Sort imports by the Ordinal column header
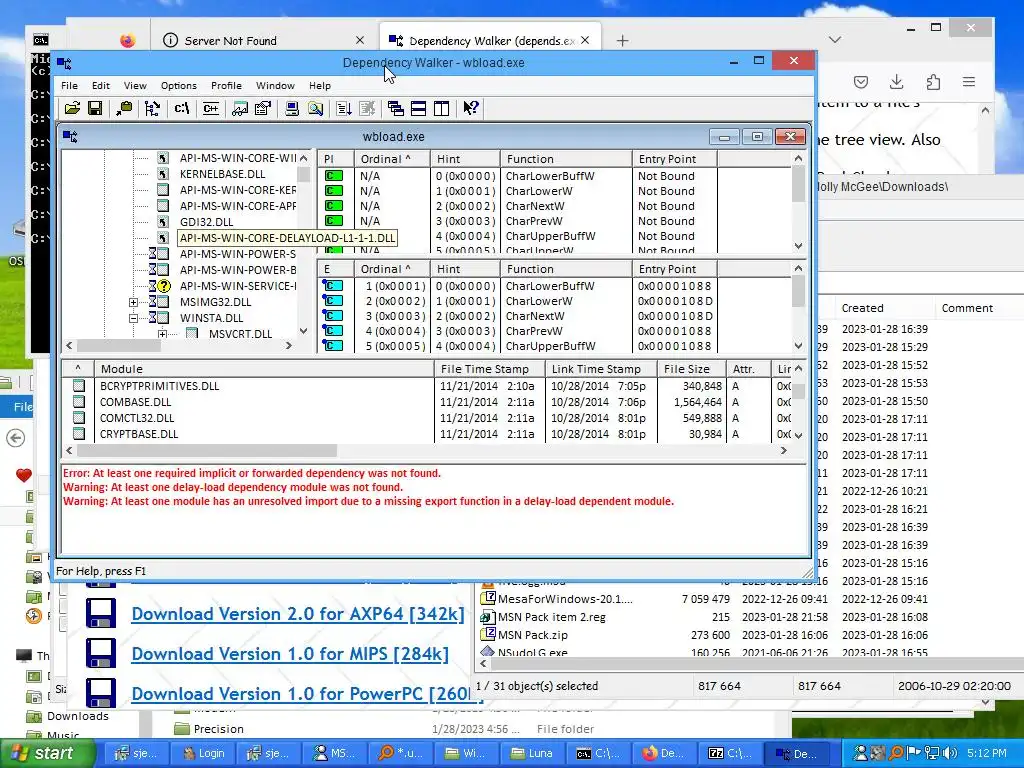 [x=392, y=159]
